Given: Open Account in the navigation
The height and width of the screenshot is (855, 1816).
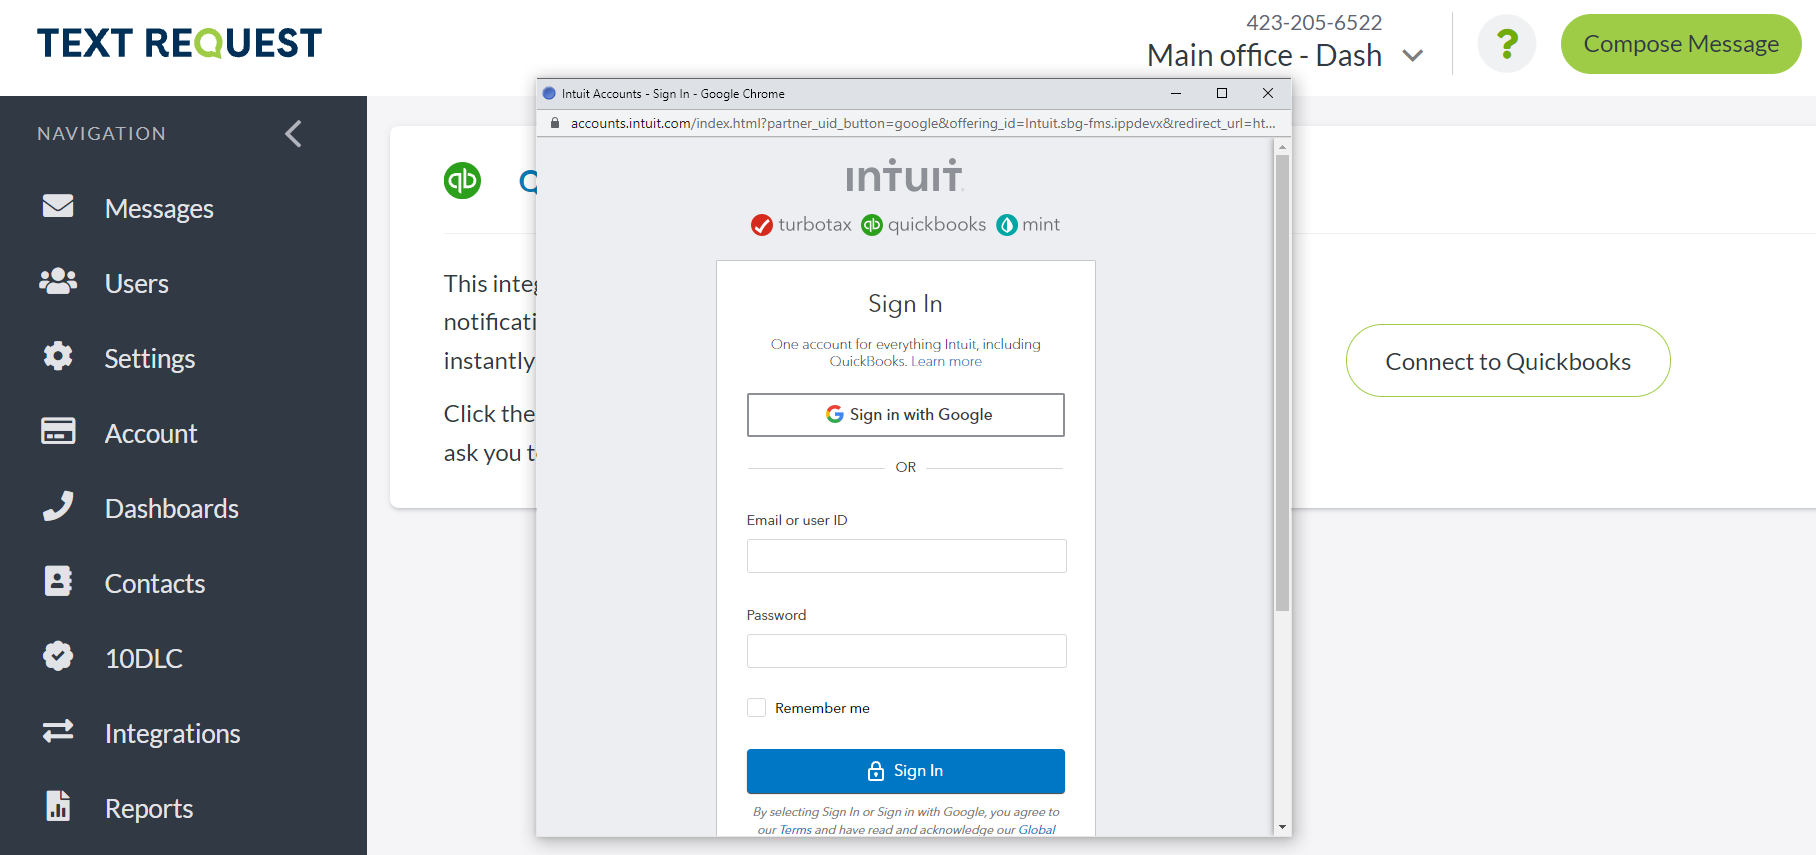Looking at the screenshot, I should point(151,433).
